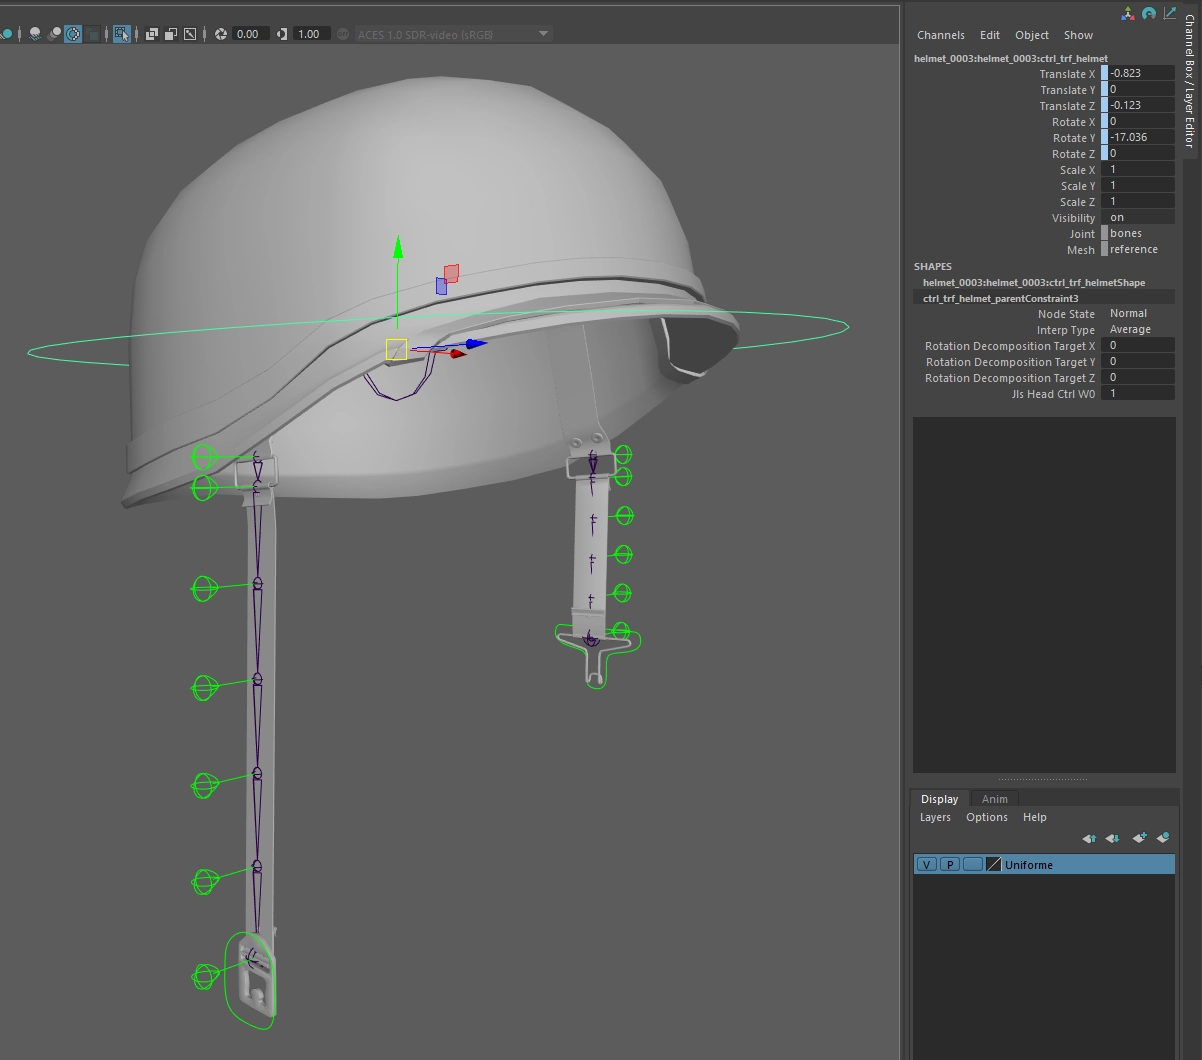This screenshot has height=1060, width=1202.
Task: Click the teal arc icon above Channel Box
Action: (1149, 13)
